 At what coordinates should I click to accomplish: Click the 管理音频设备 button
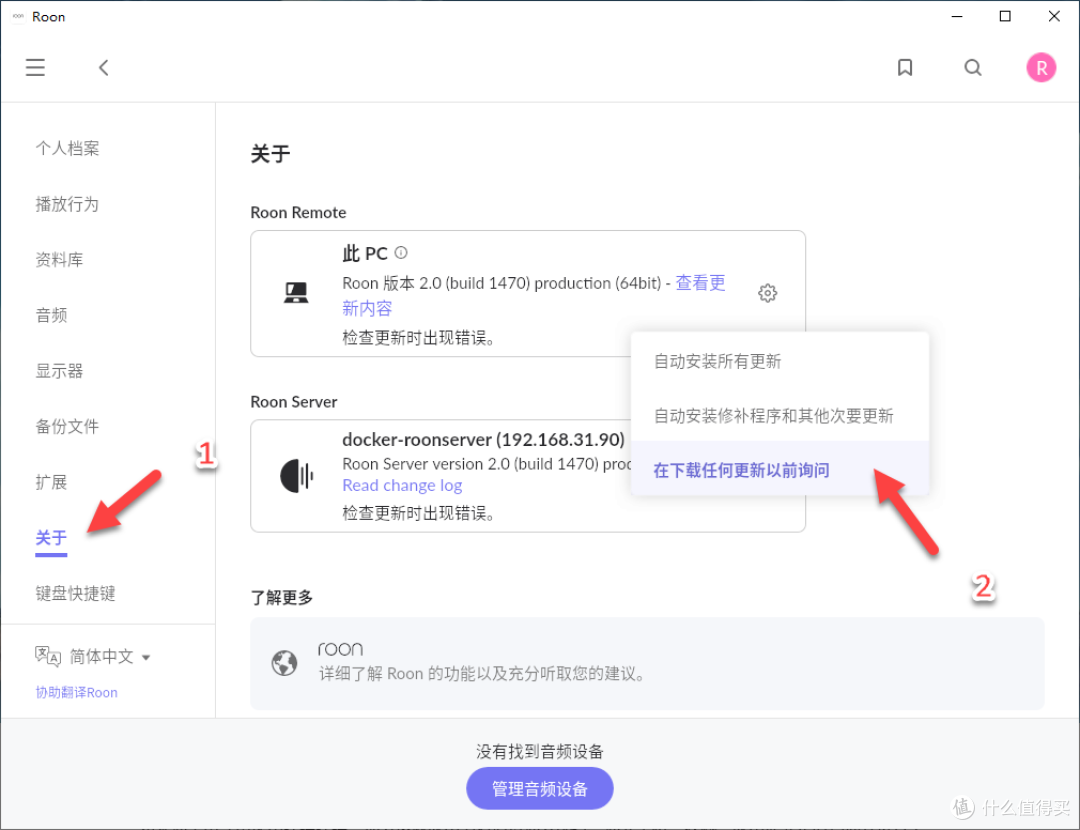539,788
